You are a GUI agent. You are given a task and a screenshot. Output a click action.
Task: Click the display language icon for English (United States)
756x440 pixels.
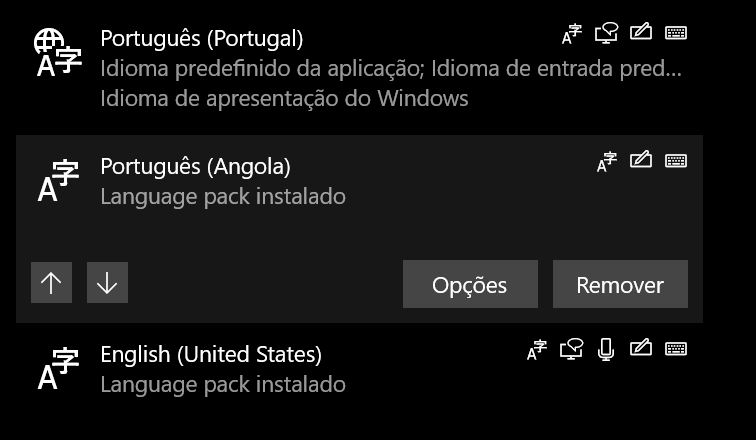[537, 350]
